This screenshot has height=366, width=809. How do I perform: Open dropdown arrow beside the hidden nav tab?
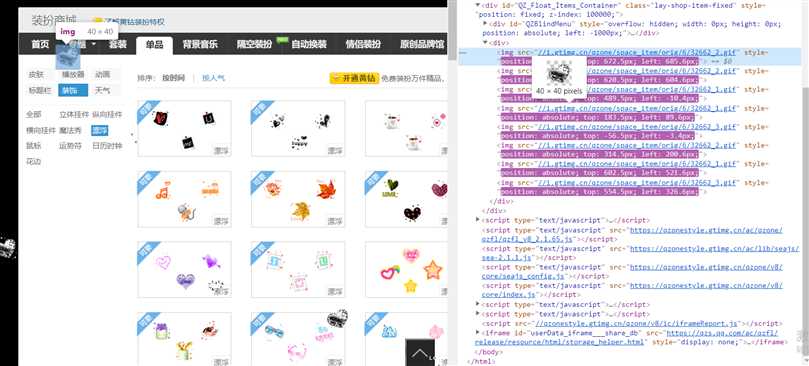94,44
